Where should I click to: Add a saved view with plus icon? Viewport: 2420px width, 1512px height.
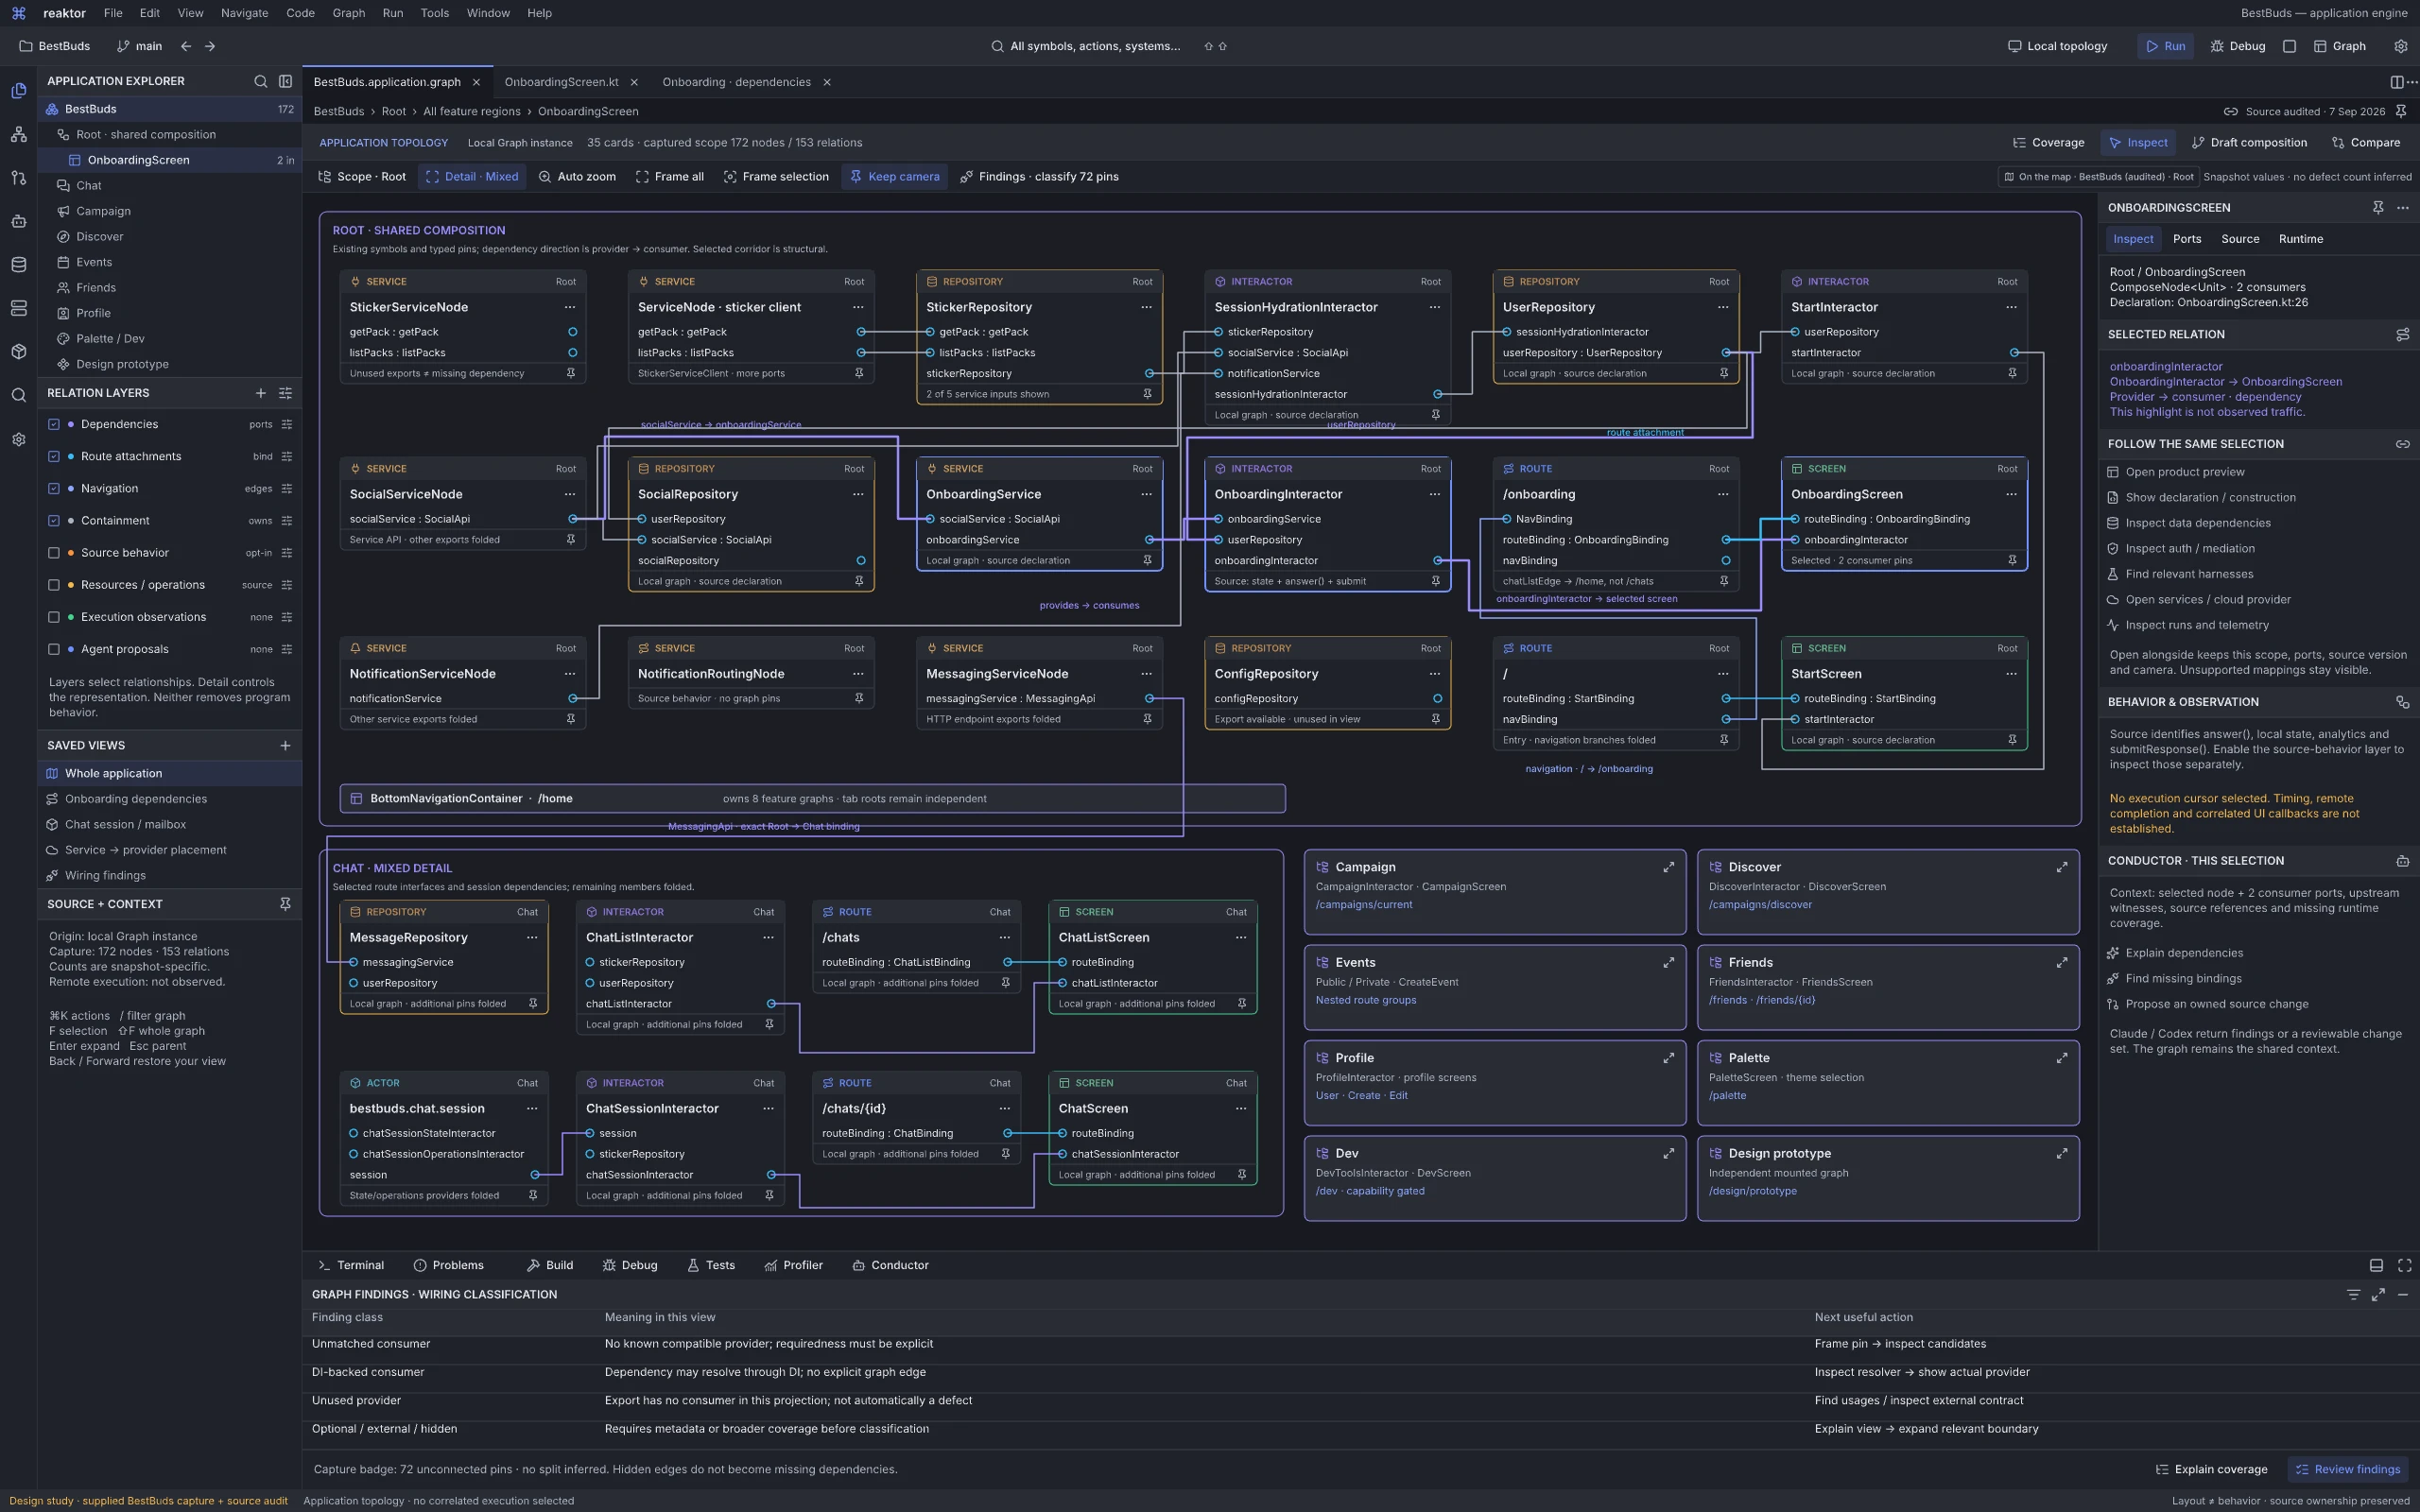point(285,745)
